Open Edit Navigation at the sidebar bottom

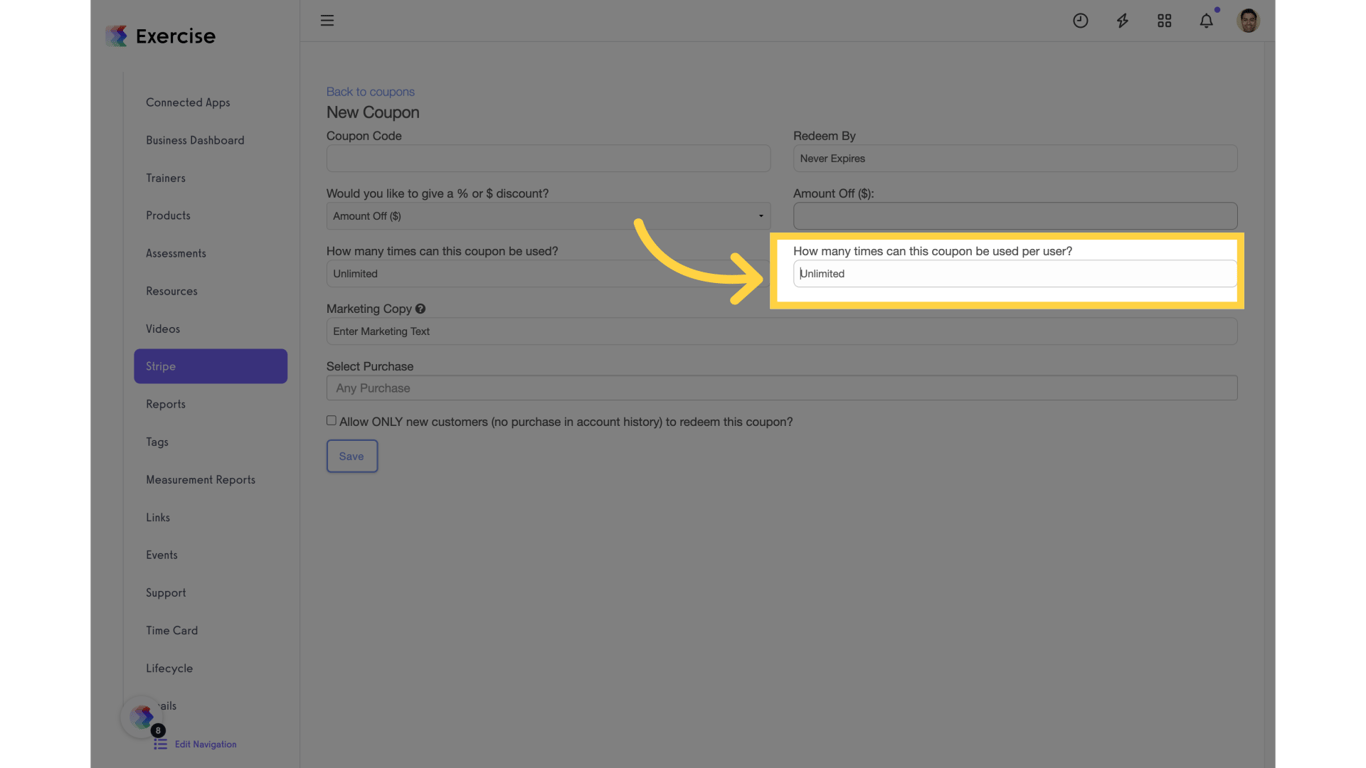click(207, 744)
